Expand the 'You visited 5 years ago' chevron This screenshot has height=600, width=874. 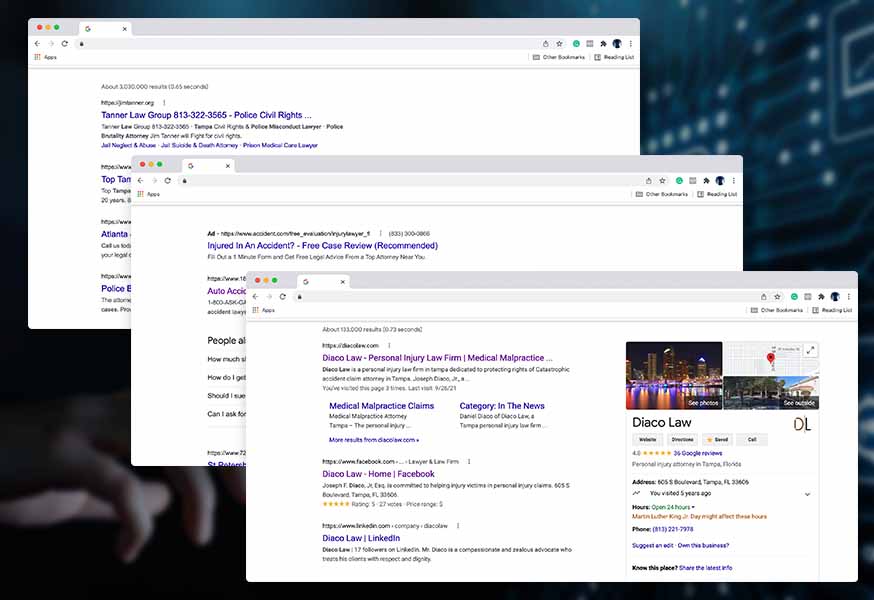click(807, 494)
